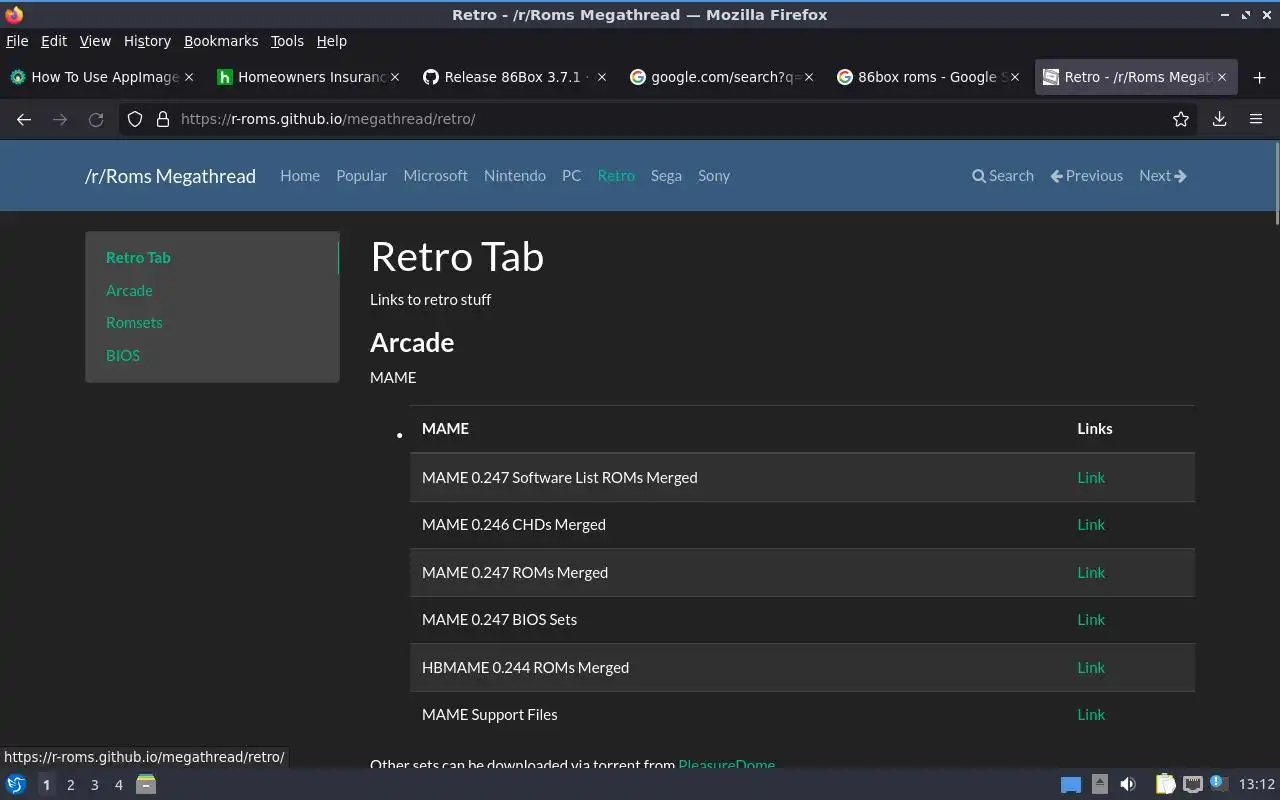Image resolution: width=1280 pixels, height=800 pixels.
Task: Show site info via the padlock icon
Action: tap(163, 119)
